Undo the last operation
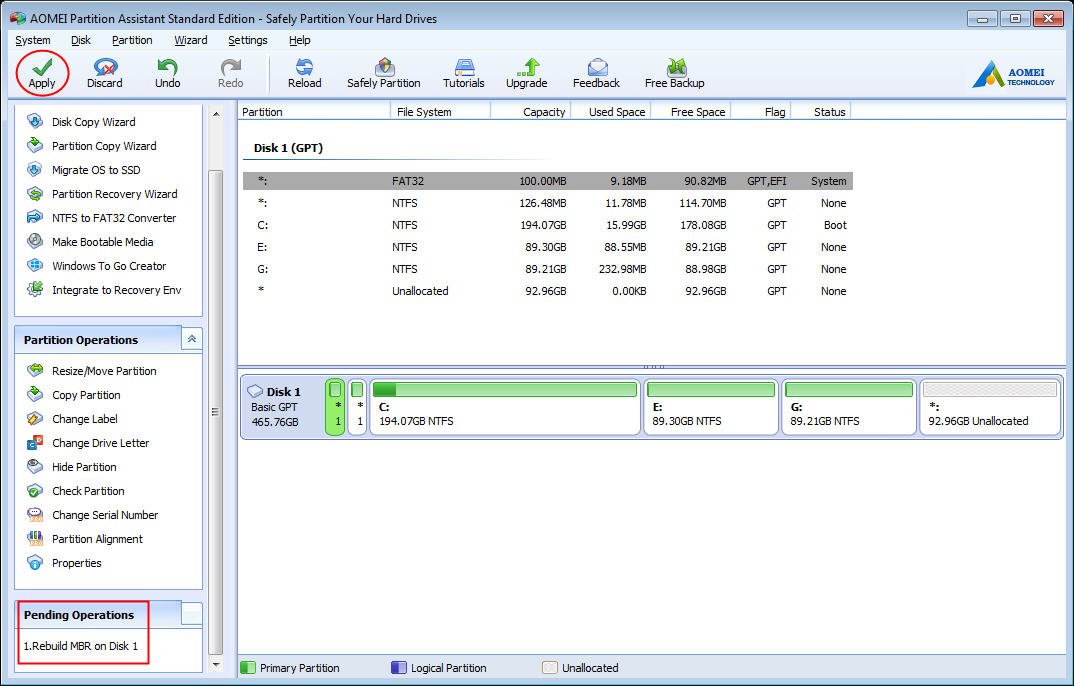The height and width of the screenshot is (686, 1074). coord(167,73)
